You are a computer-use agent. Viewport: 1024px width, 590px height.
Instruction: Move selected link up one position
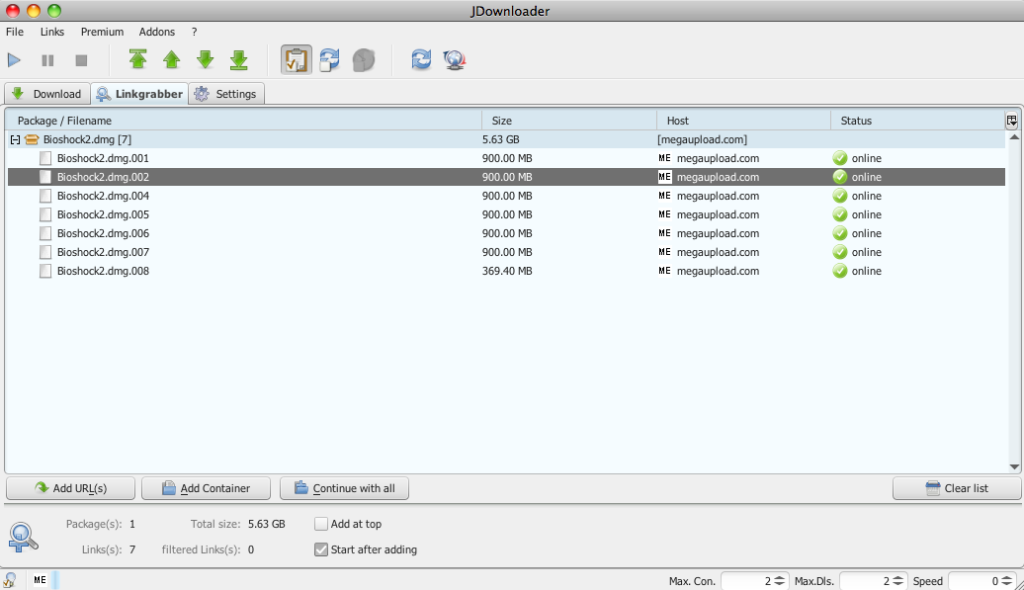[x=172, y=59]
